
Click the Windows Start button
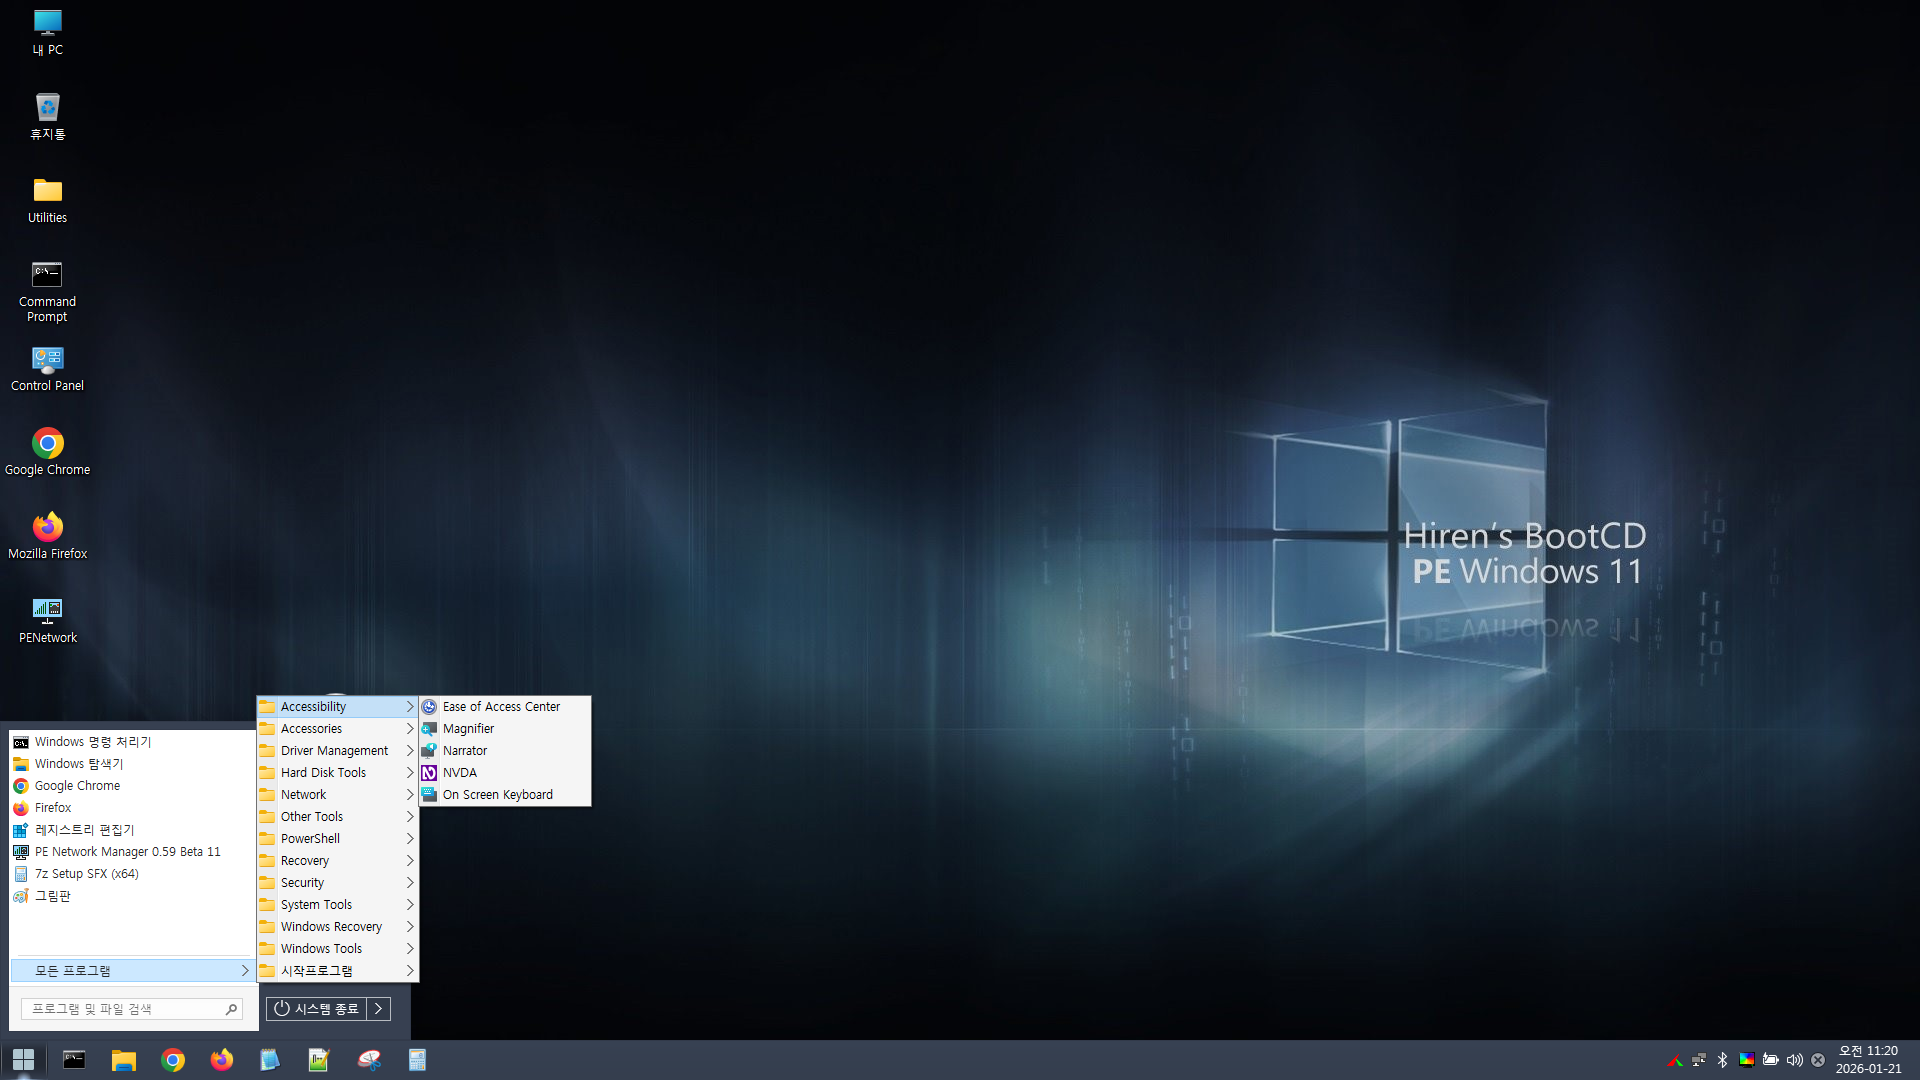23,1060
